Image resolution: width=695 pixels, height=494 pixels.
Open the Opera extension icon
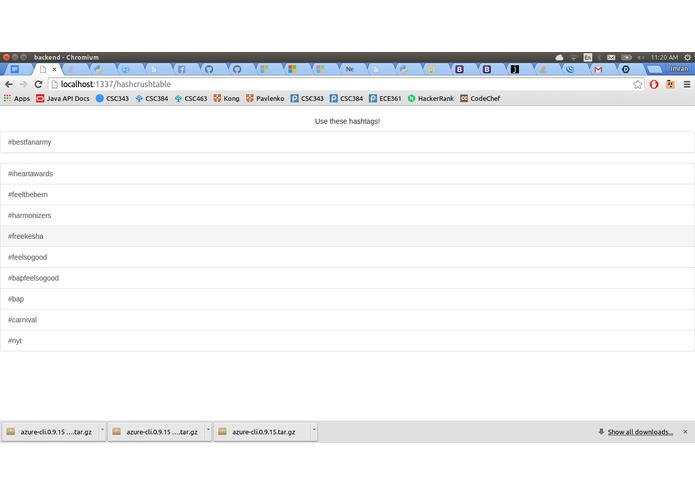(x=654, y=84)
